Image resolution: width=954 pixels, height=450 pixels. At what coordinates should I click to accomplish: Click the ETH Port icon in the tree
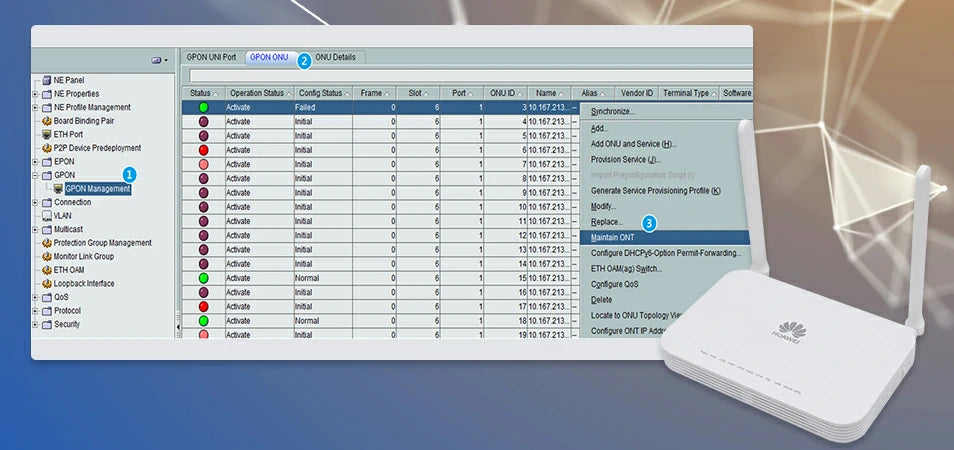tap(46, 134)
